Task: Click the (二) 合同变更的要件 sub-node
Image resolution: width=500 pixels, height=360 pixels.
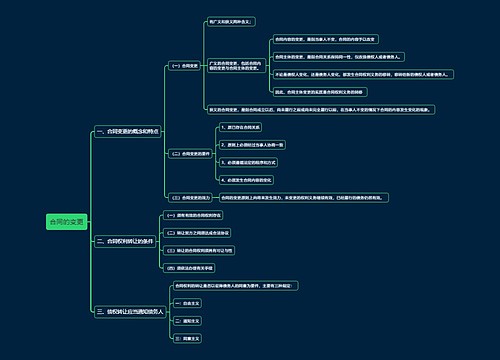Action: 190,154
